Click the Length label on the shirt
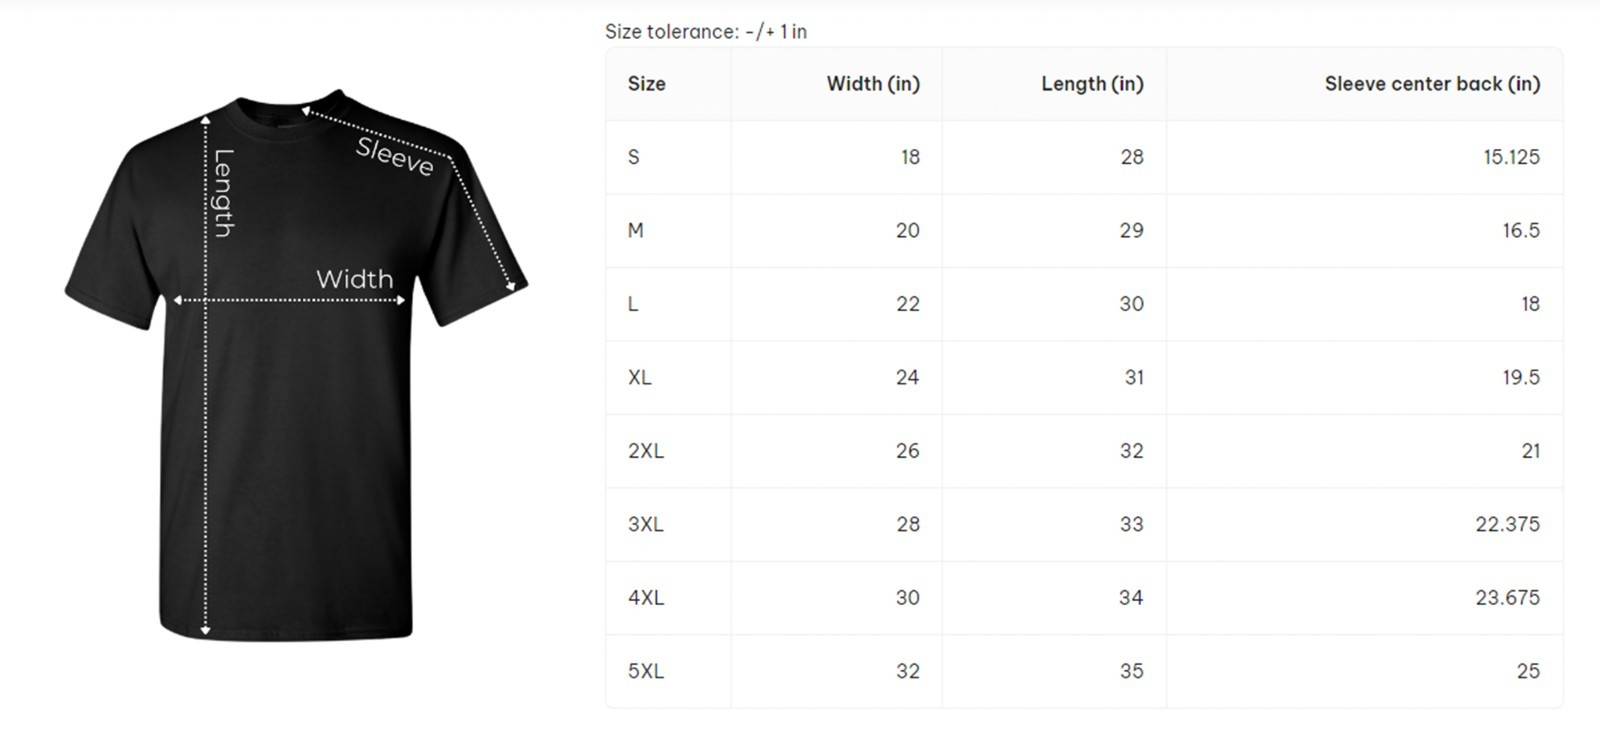1600x734 pixels. pyautogui.click(x=224, y=193)
